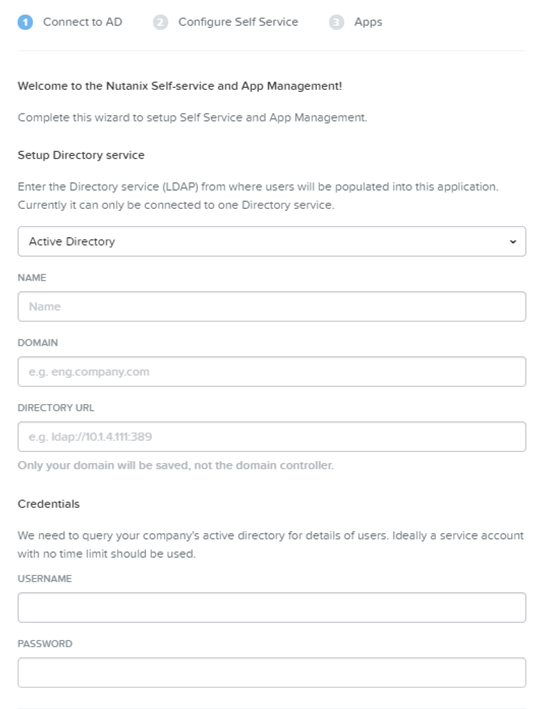This screenshot has width=550, height=709.
Task: Open the Apps wizard step
Action: point(368,22)
